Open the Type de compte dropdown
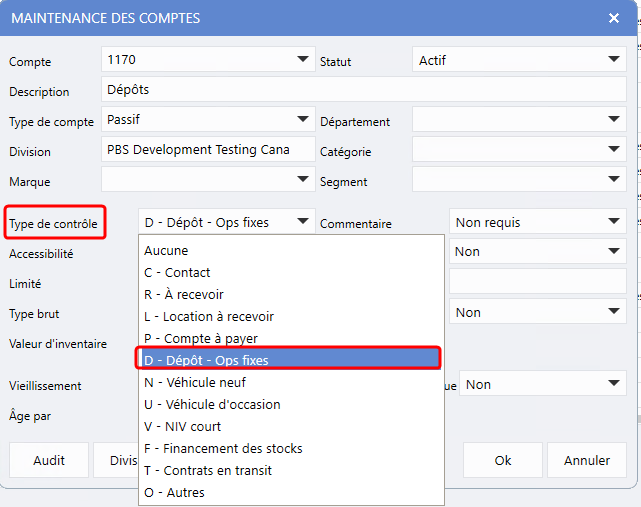The image size is (641, 507). 303,119
